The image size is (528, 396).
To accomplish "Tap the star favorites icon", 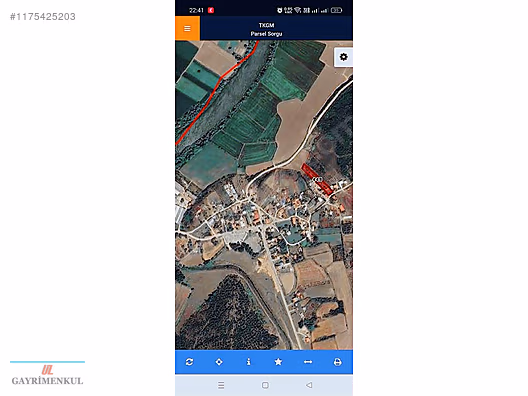I will [x=278, y=362].
